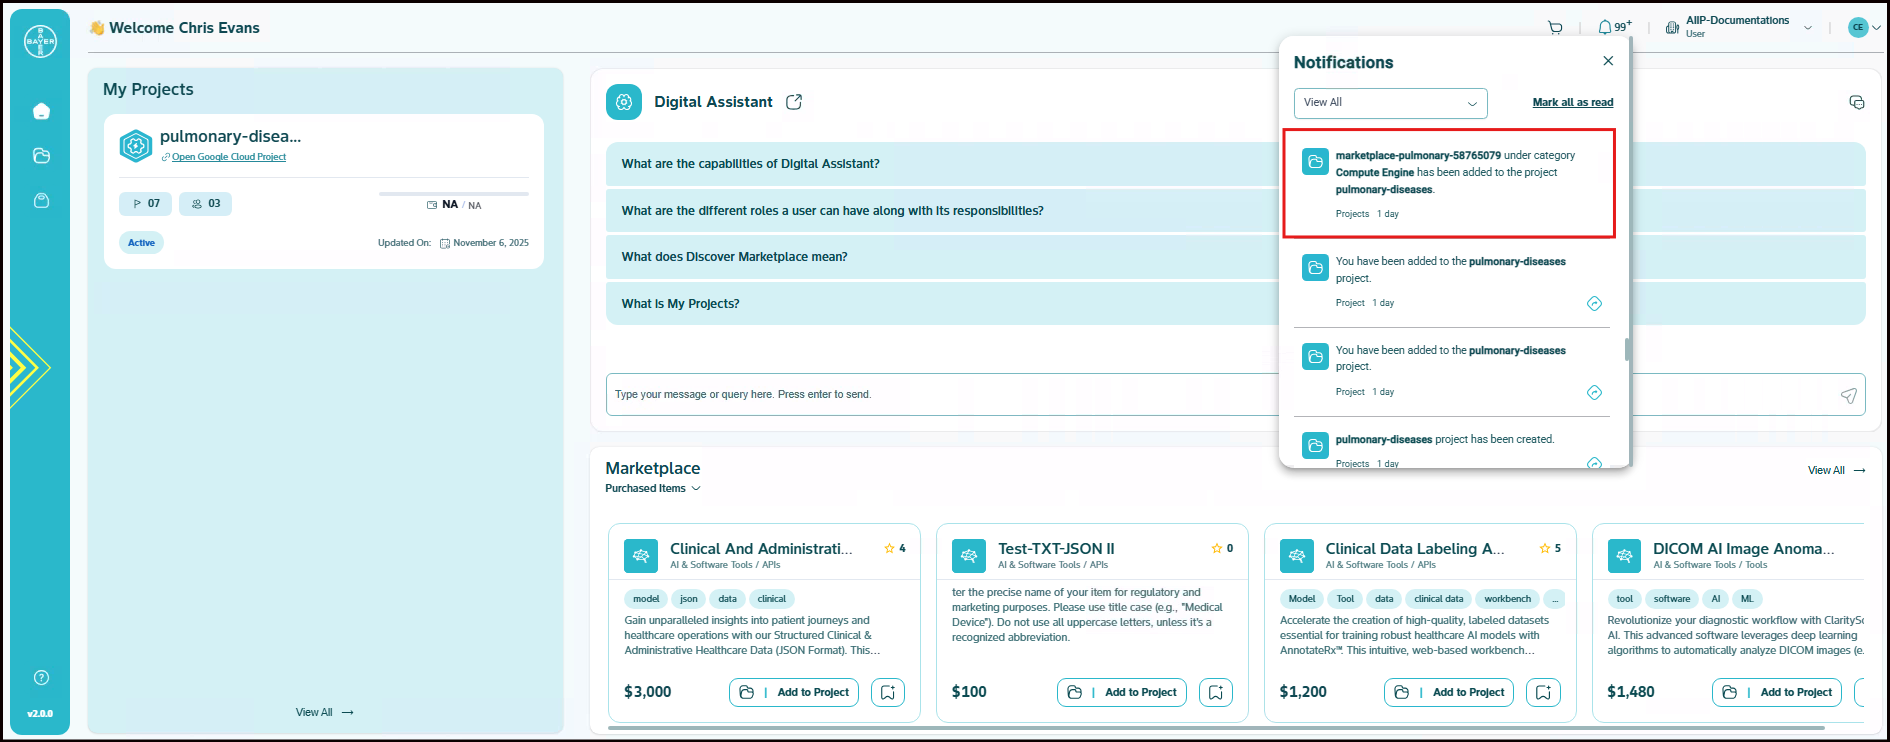
Task: Open Digital Assistant in new window icon
Action: tap(794, 102)
